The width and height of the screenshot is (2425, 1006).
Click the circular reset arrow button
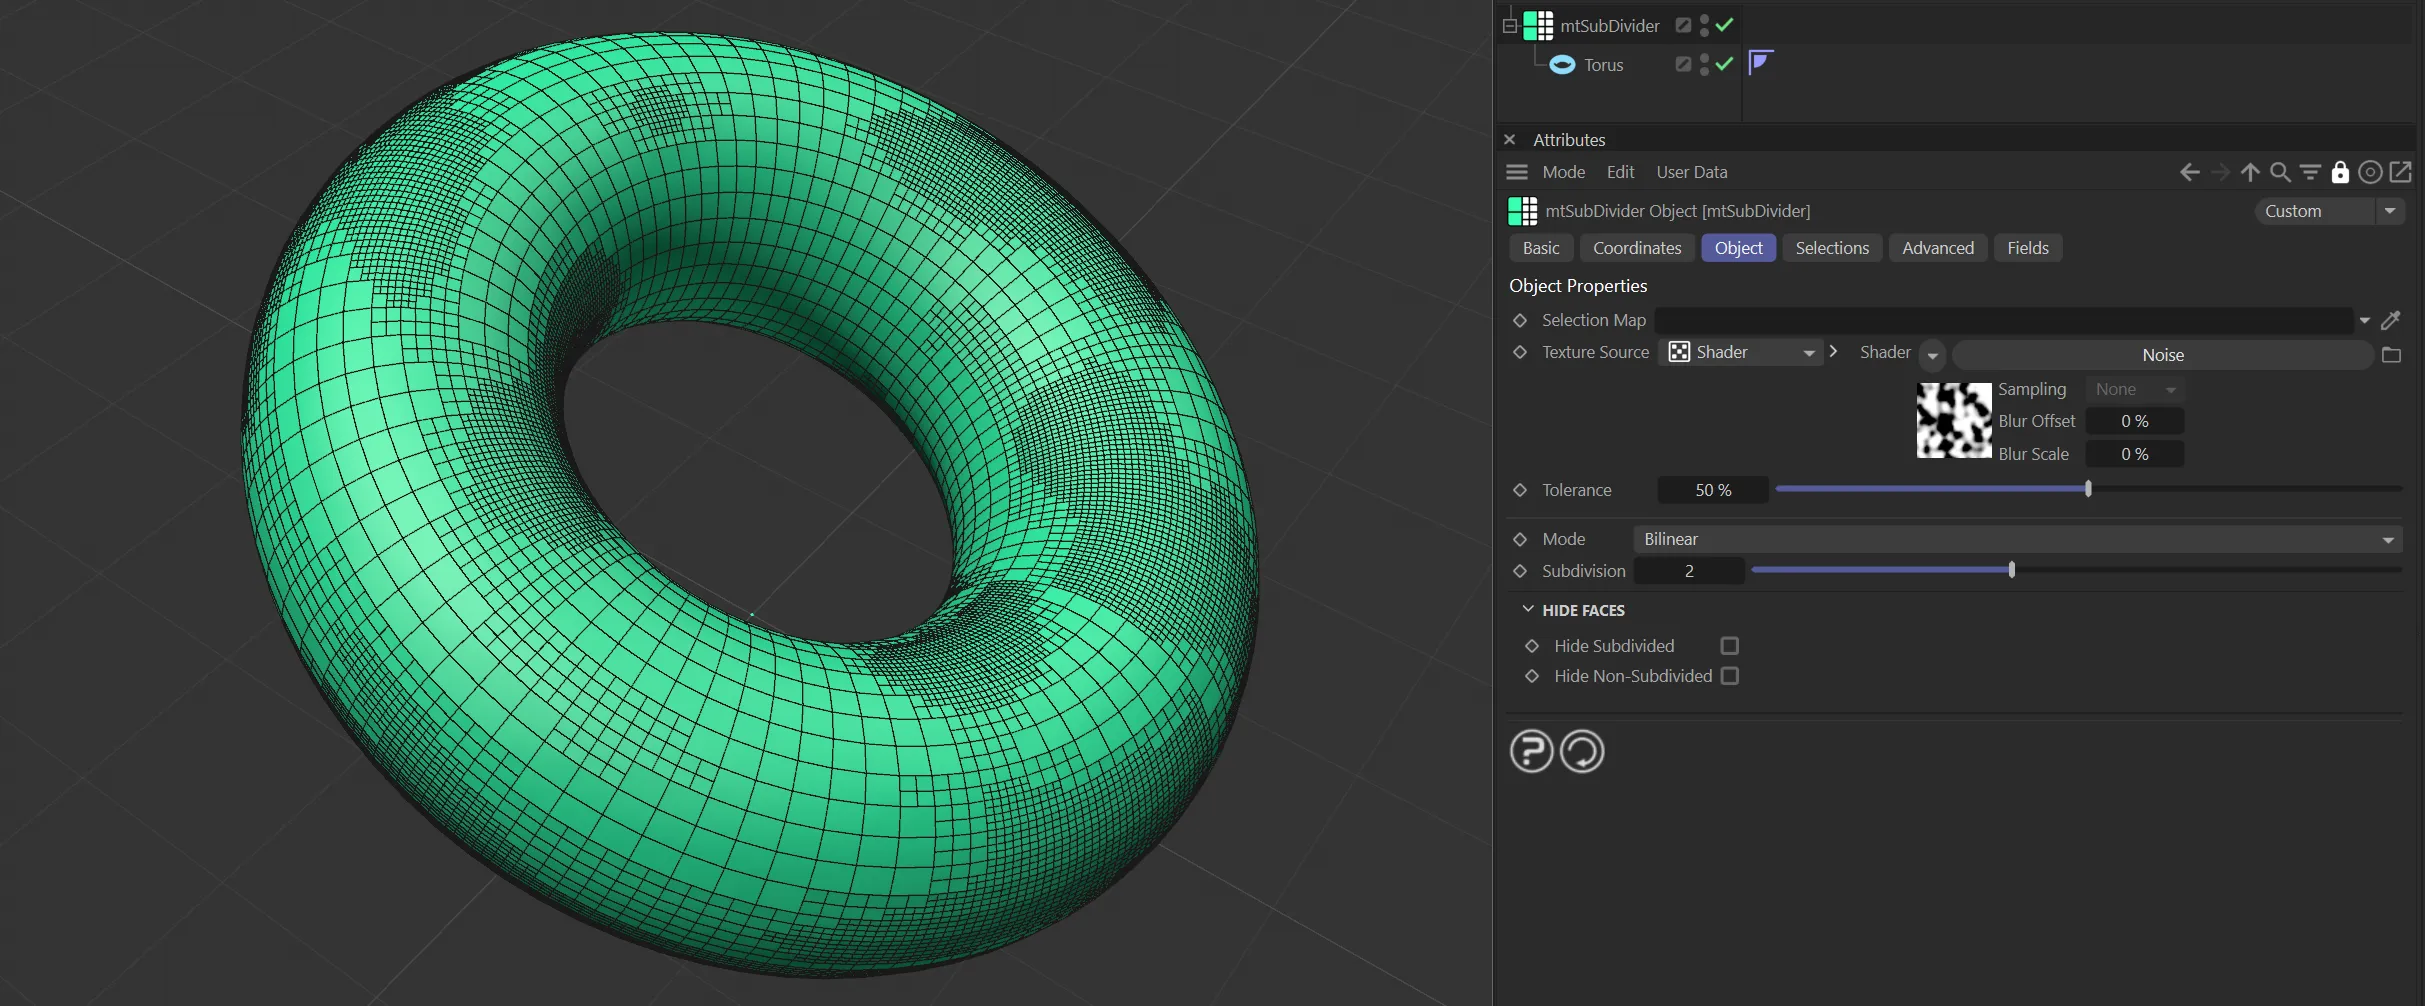(1582, 751)
